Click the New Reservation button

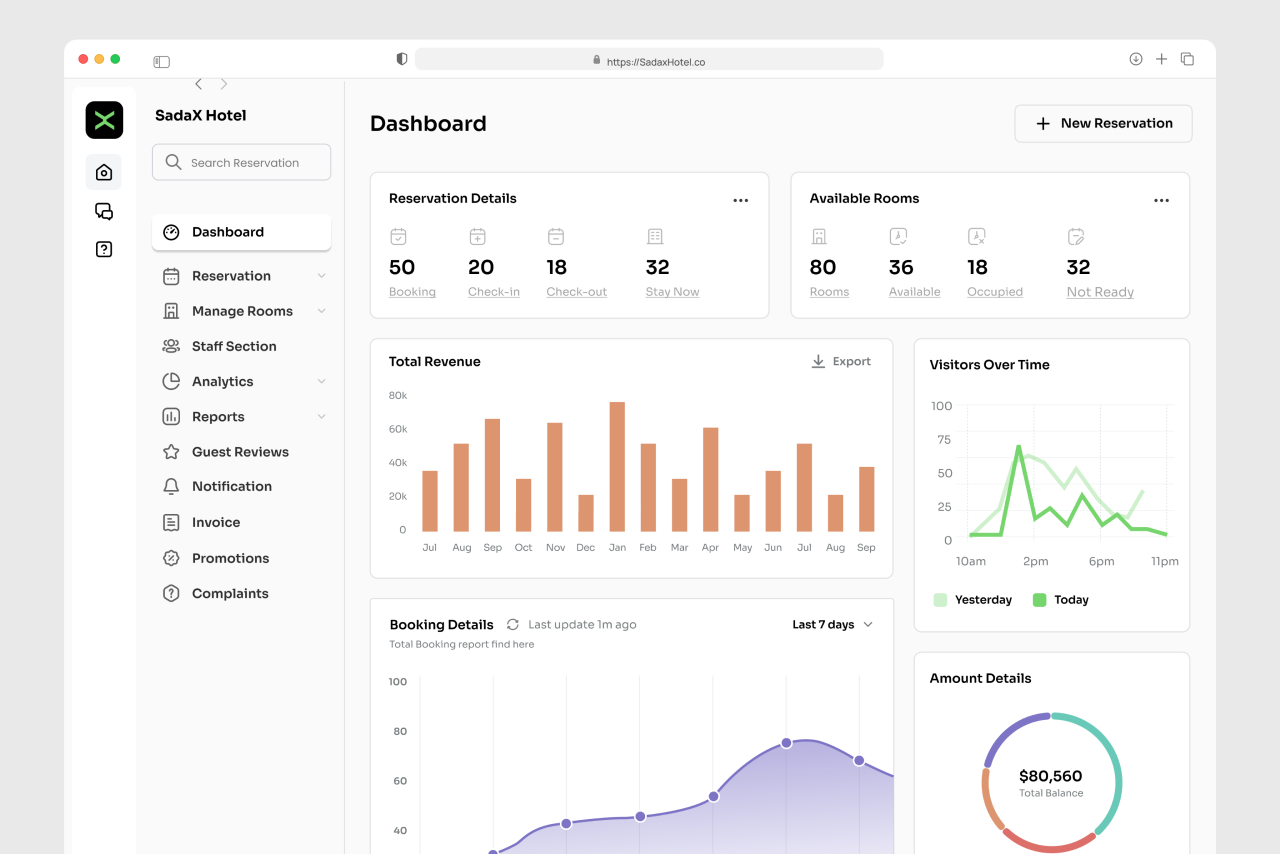pyautogui.click(x=1103, y=123)
